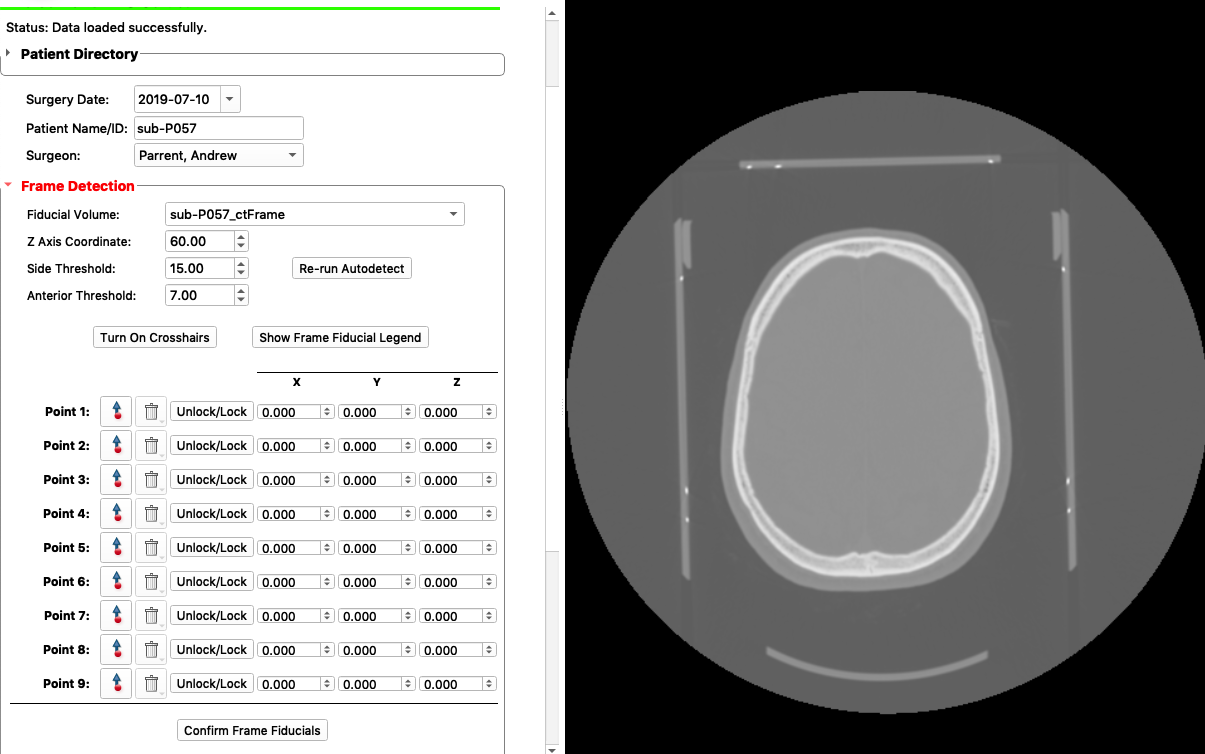Place fiducial for Point 1

[x=116, y=412]
